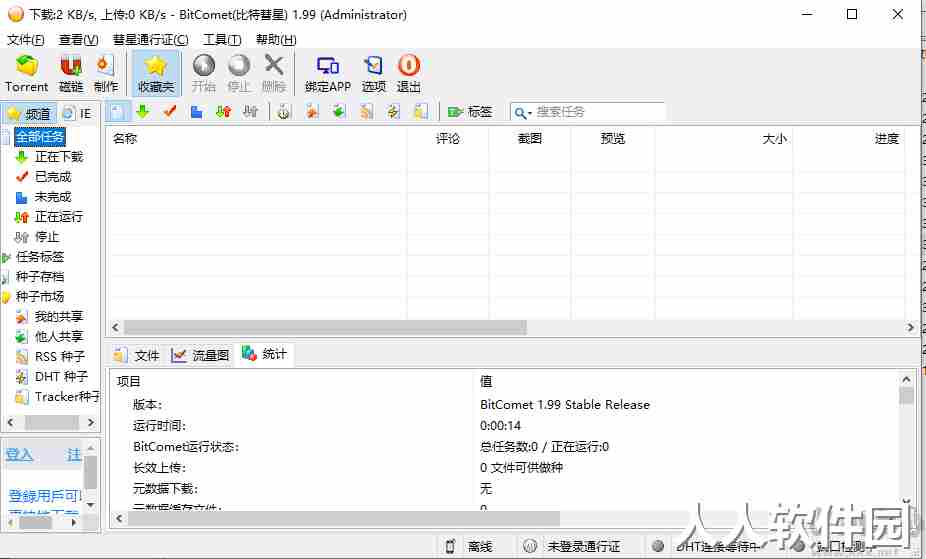Click BitComet 1.99 Stable Release value
Screen dimensions: 926x559
tap(565, 405)
